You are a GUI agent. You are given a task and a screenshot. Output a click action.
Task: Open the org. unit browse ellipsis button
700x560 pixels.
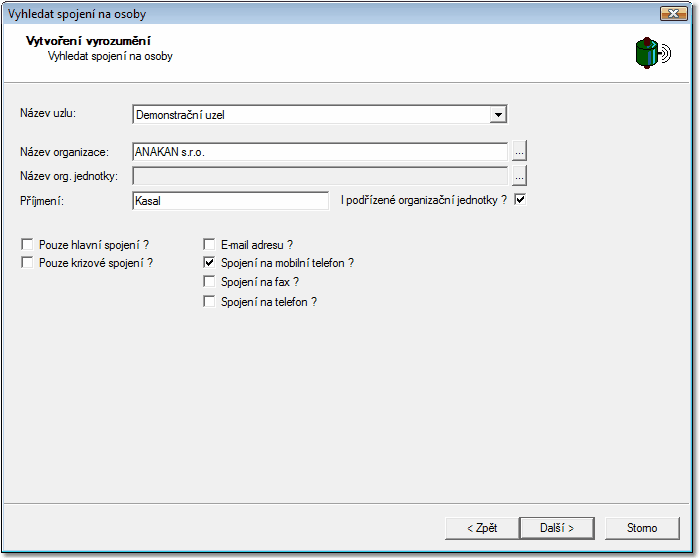click(519, 176)
